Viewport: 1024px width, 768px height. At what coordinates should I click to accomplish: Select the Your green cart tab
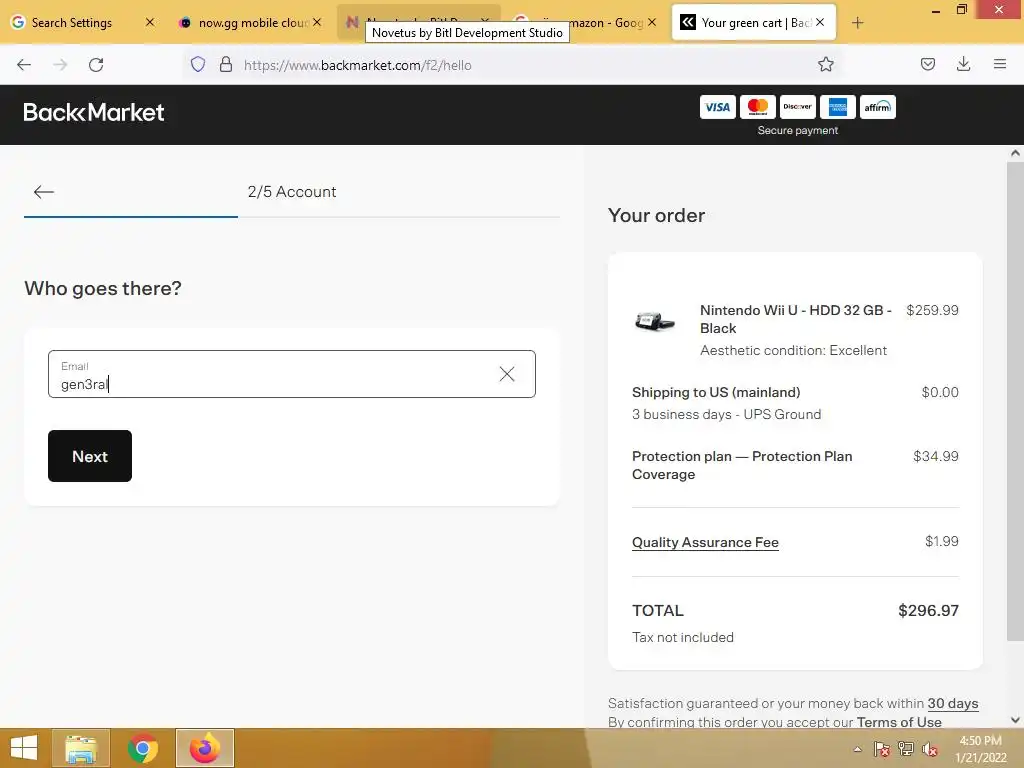click(754, 23)
